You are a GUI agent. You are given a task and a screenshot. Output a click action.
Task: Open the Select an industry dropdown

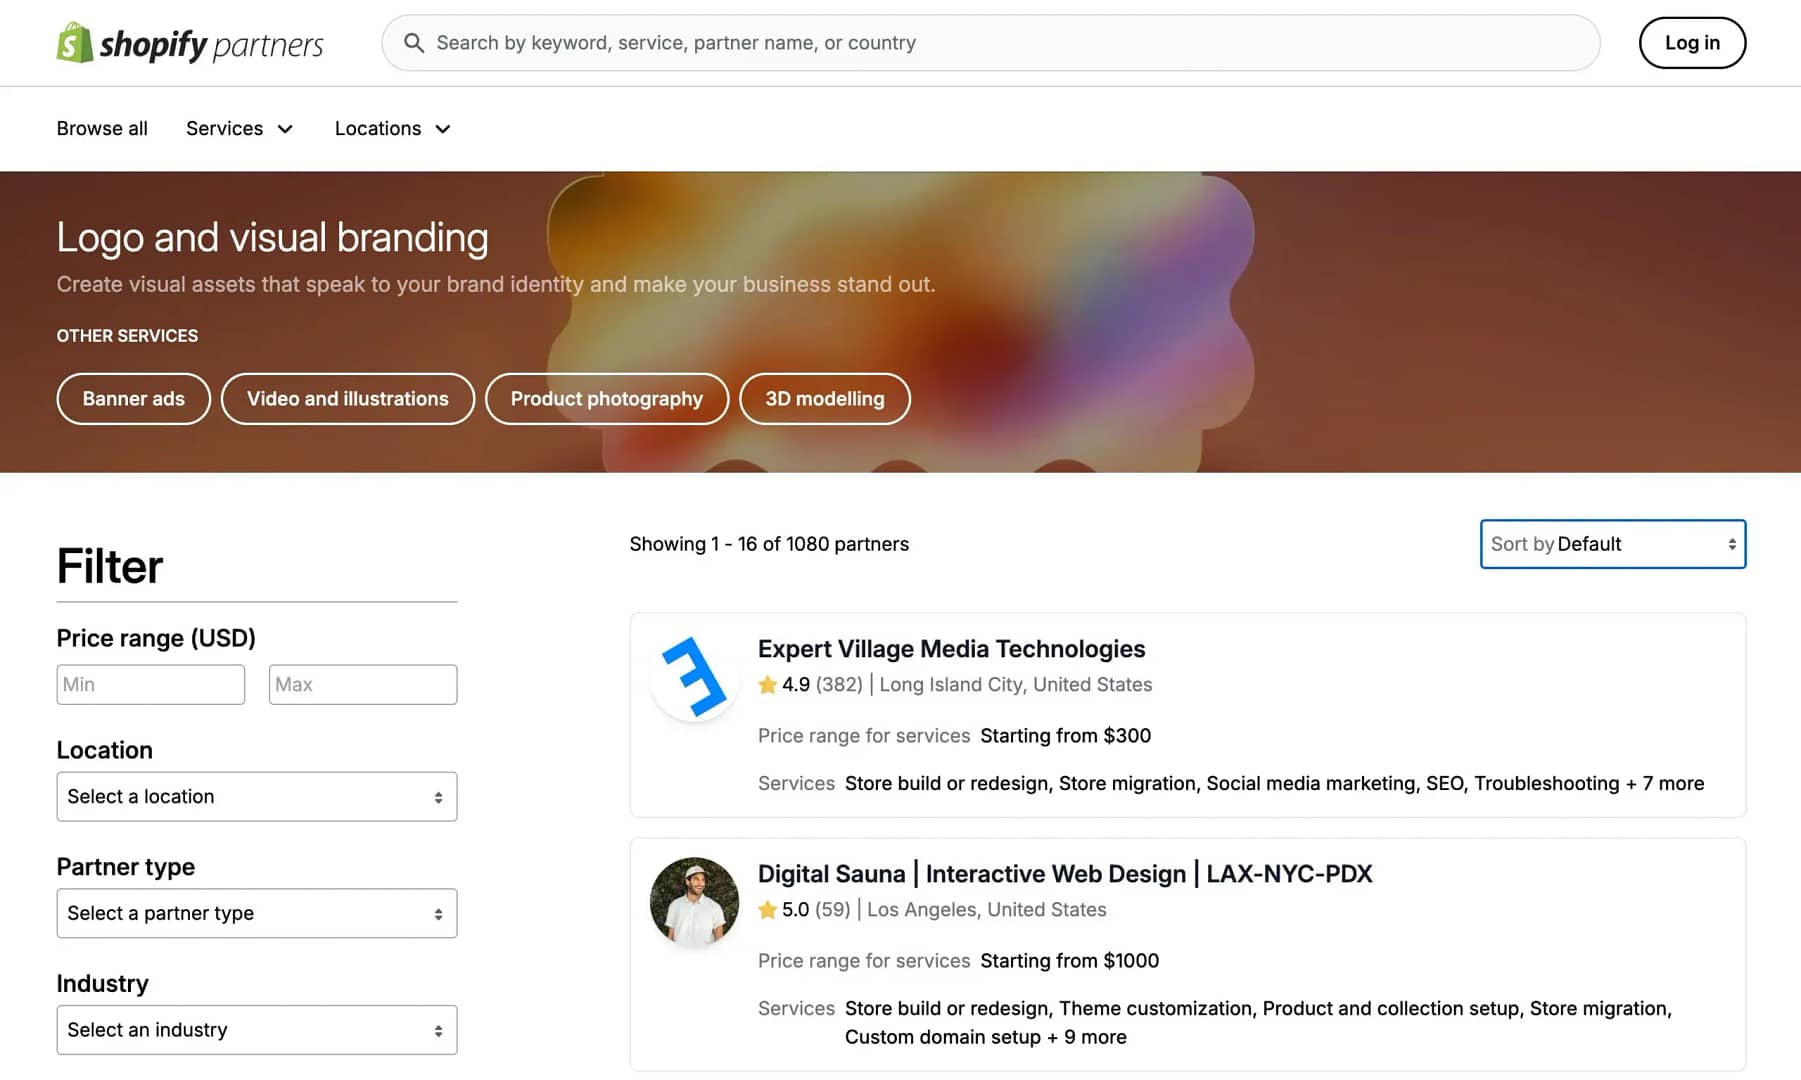257,1030
